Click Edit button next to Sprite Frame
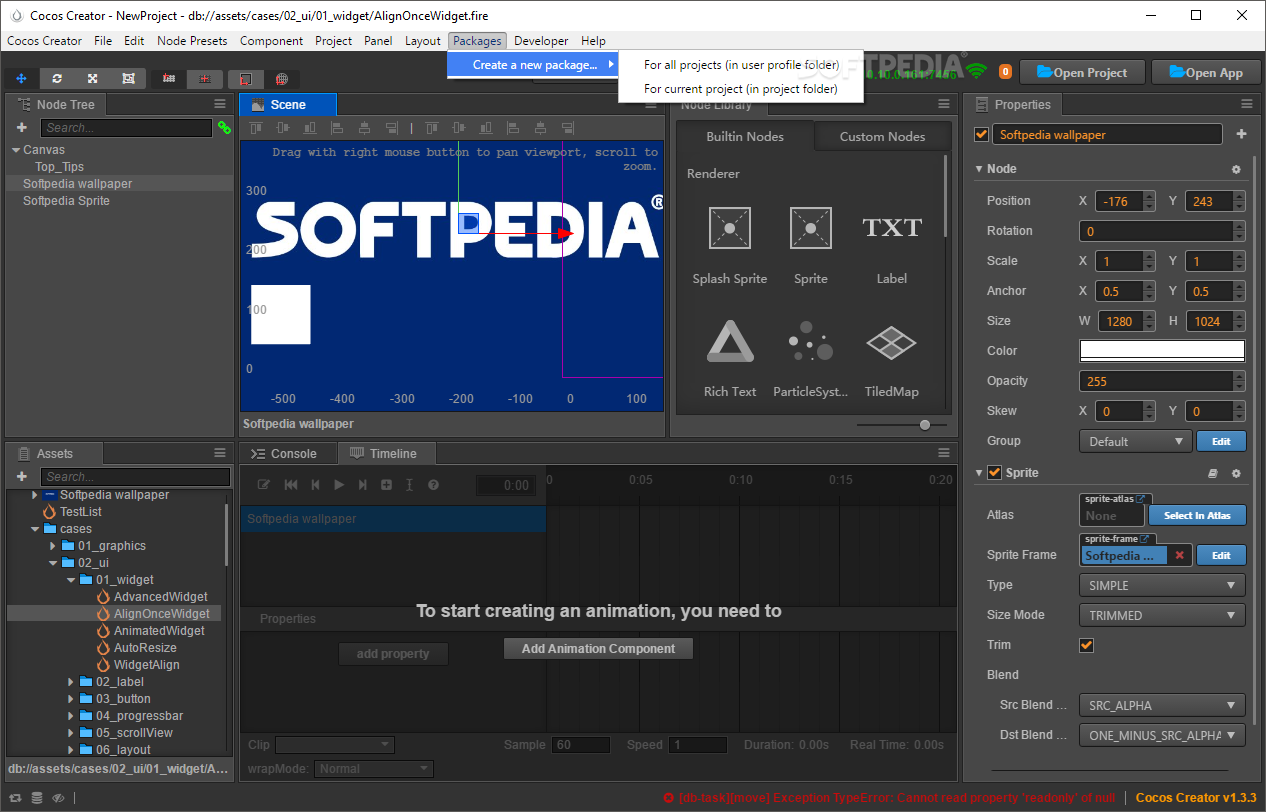Screen dimensions: 1266x812 1221,555
